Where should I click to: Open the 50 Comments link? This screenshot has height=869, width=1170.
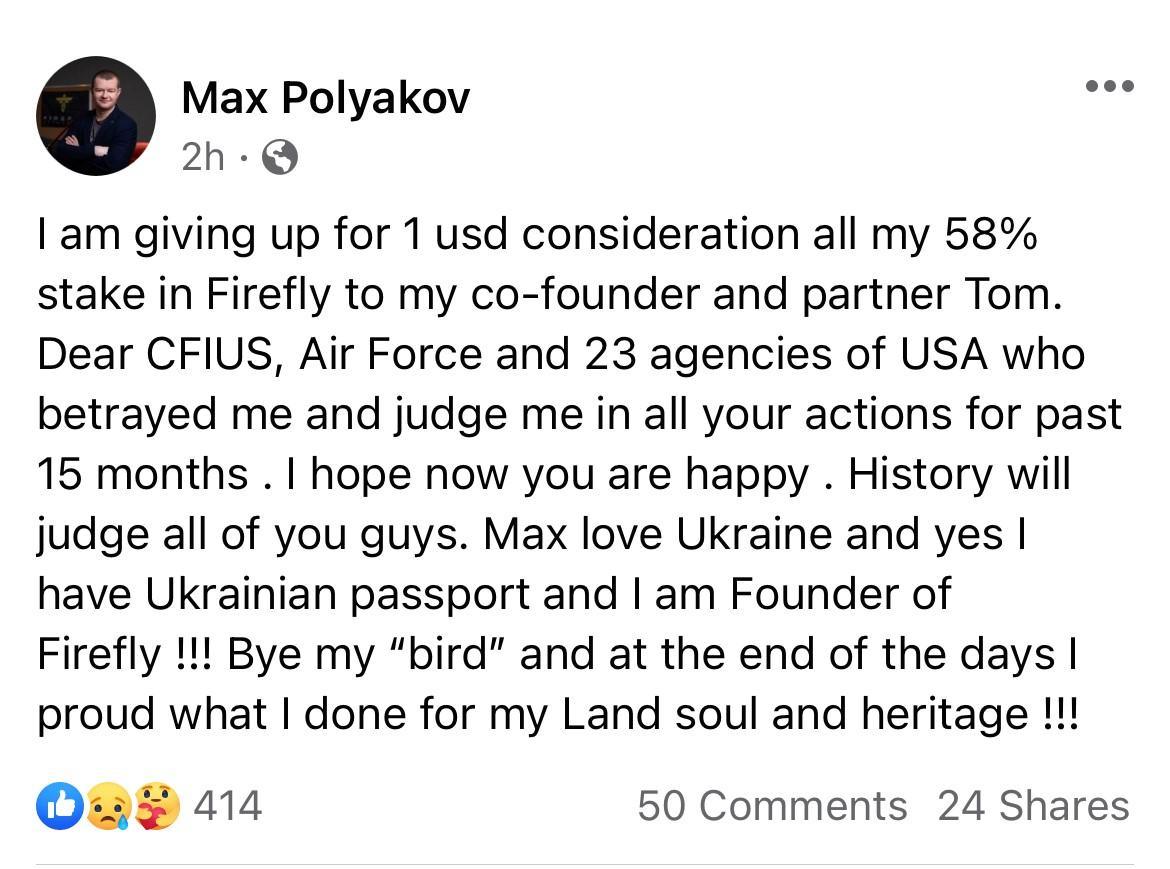pyautogui.click(x=772, y=806)
